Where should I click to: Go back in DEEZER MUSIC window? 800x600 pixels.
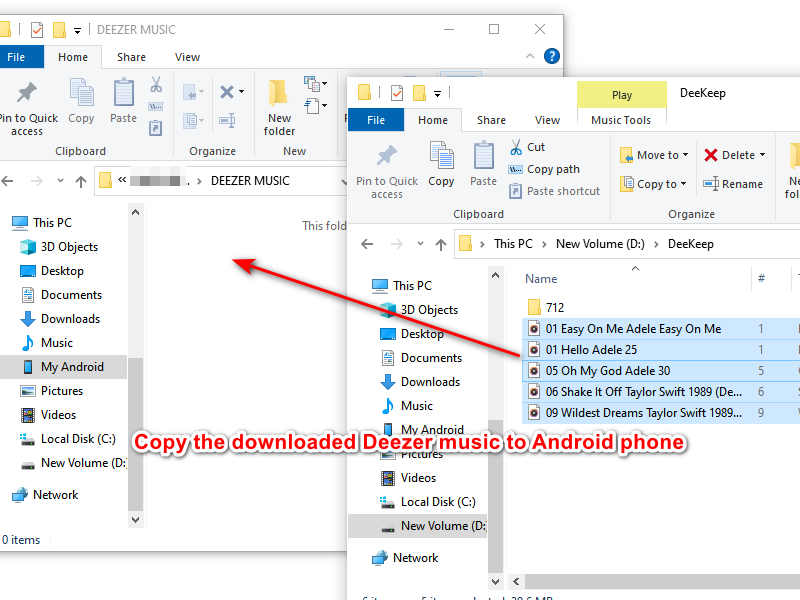[8, 181]
